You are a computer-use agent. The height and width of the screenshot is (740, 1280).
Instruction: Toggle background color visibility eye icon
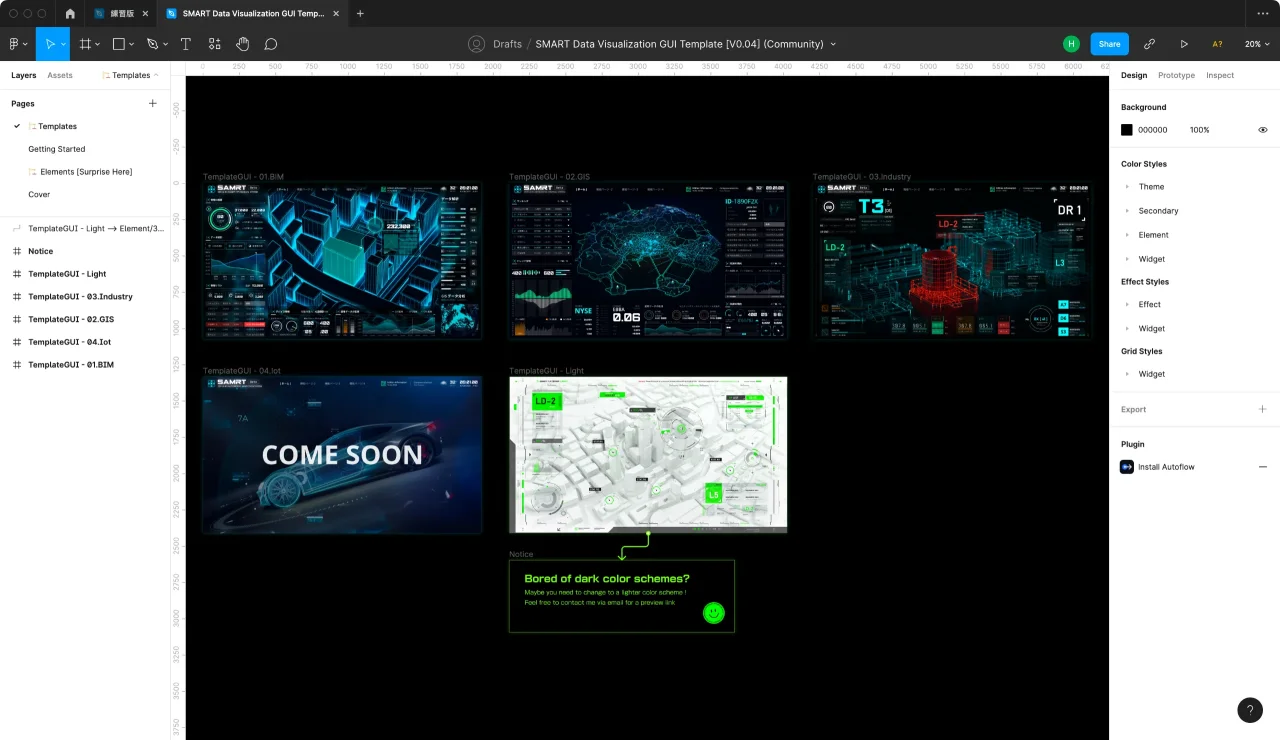tap(1262, 130)
